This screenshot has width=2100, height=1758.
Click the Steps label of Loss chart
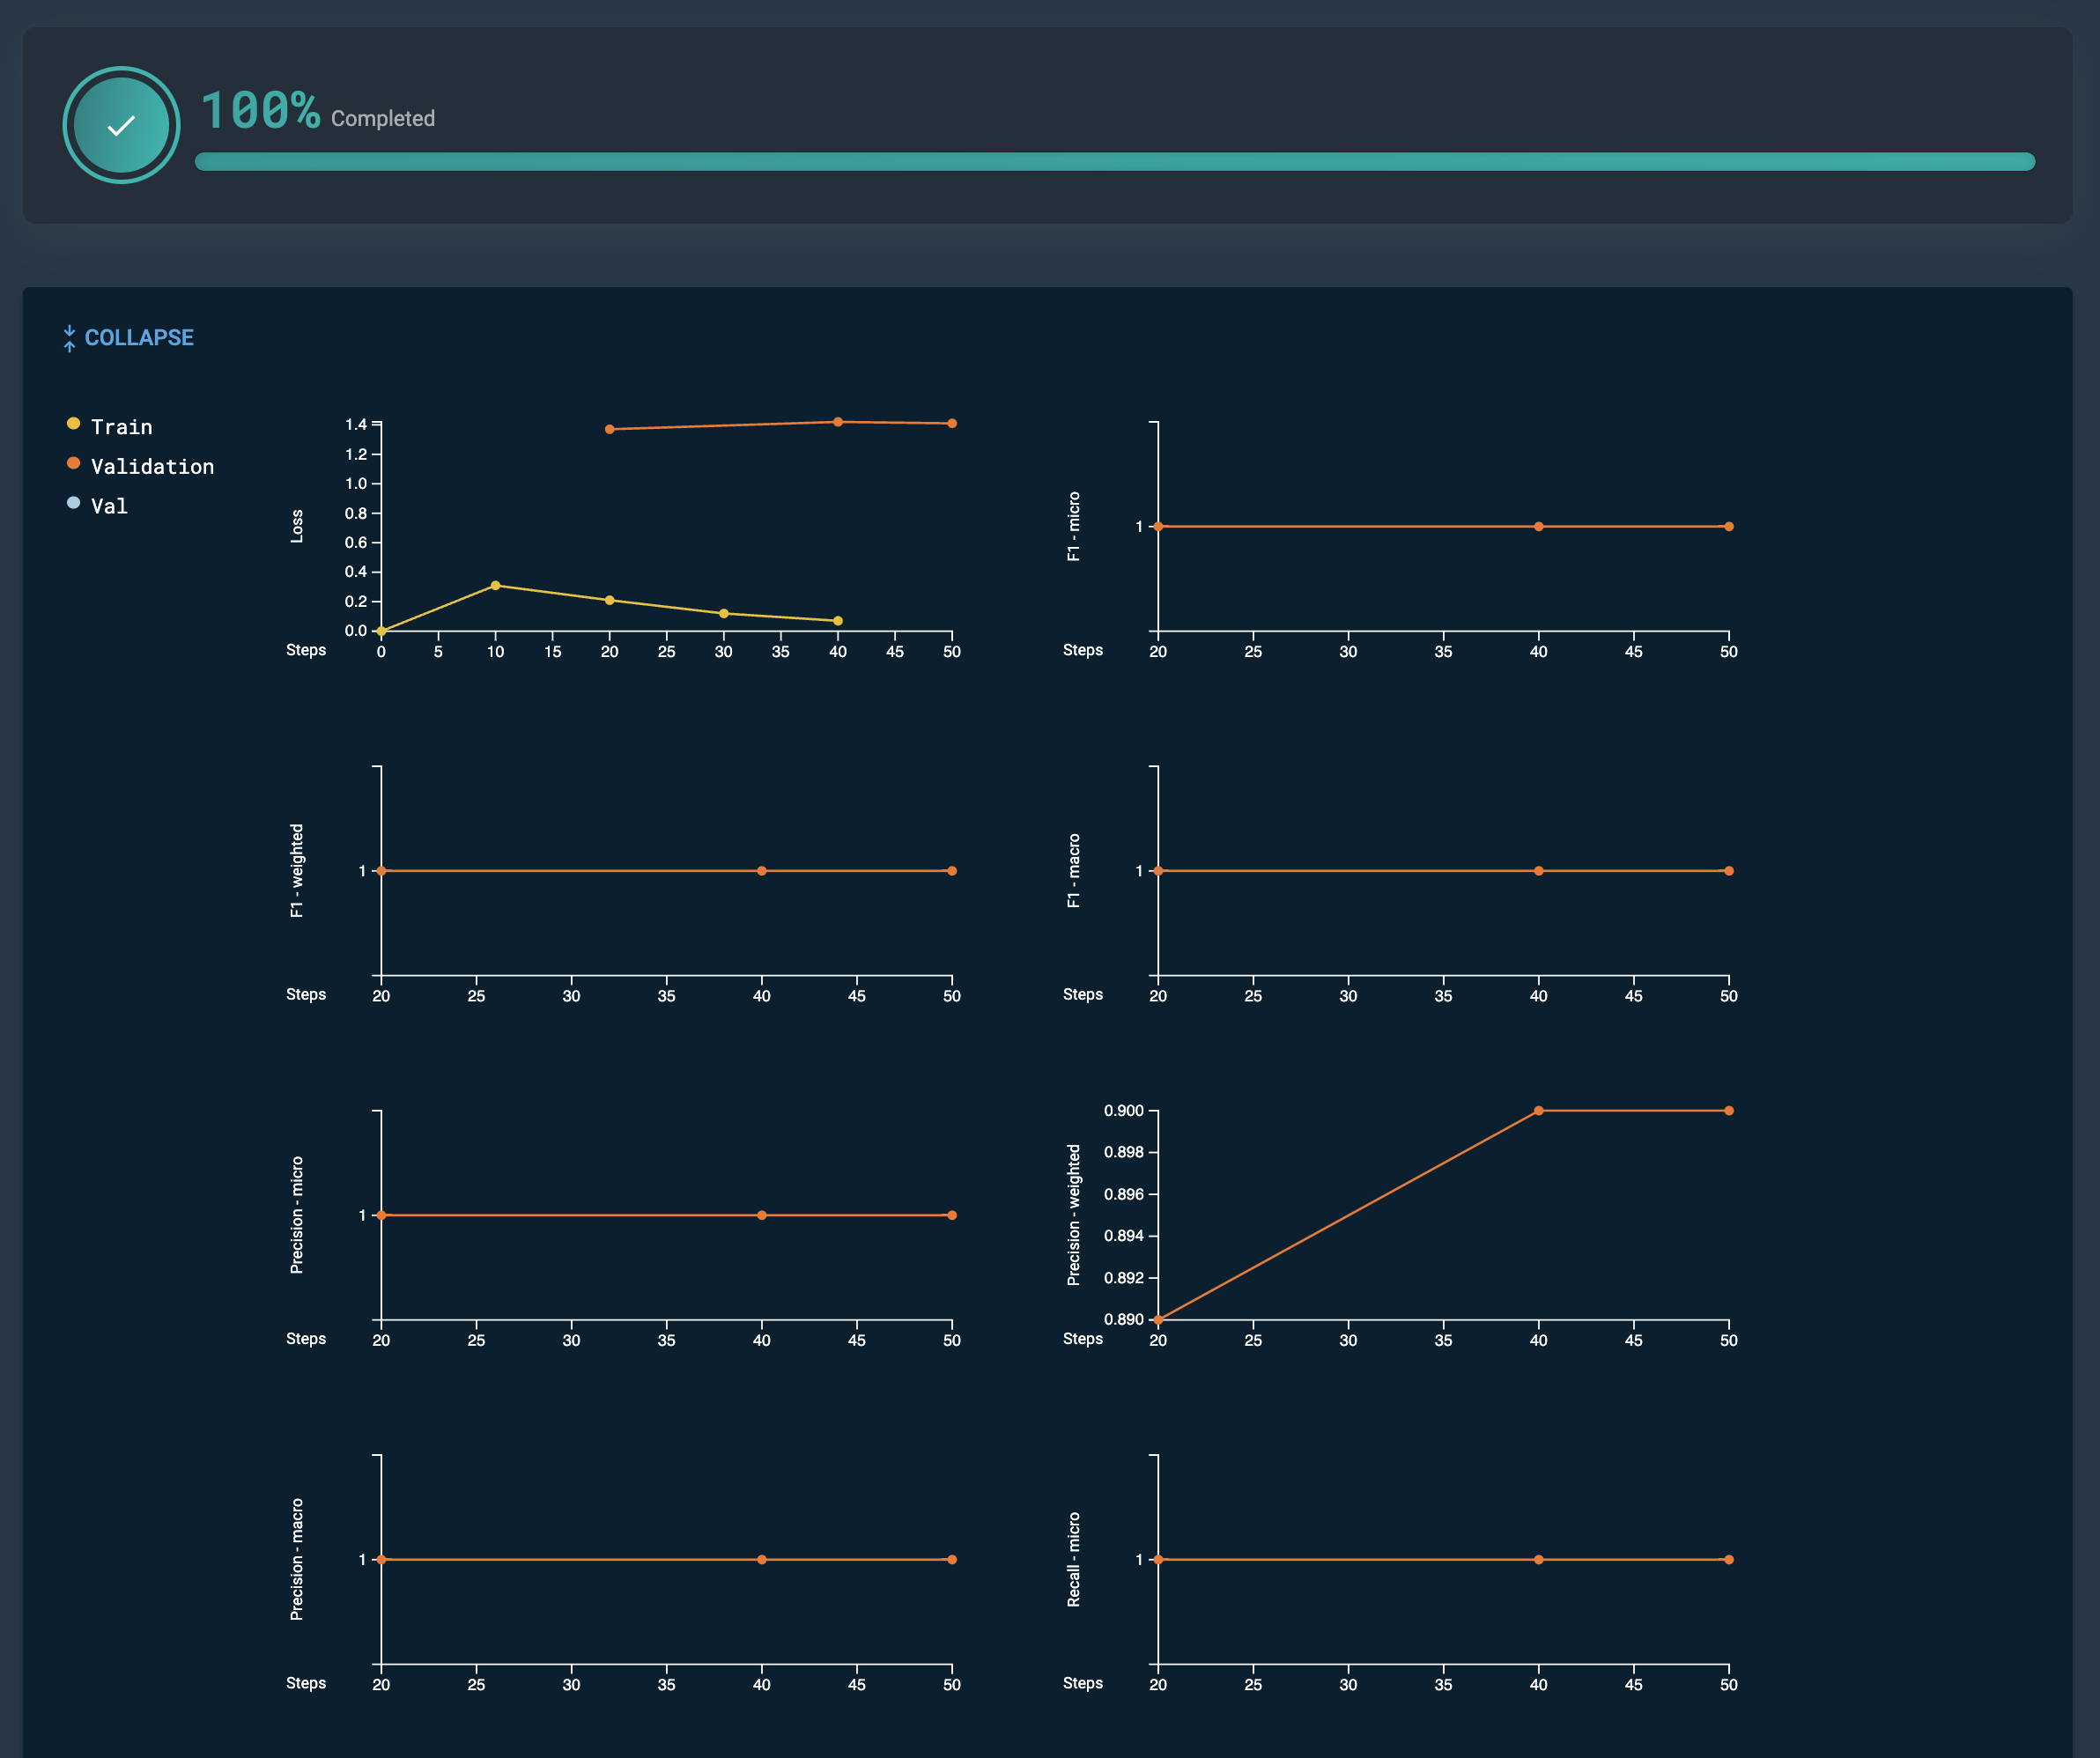(306, 650)
